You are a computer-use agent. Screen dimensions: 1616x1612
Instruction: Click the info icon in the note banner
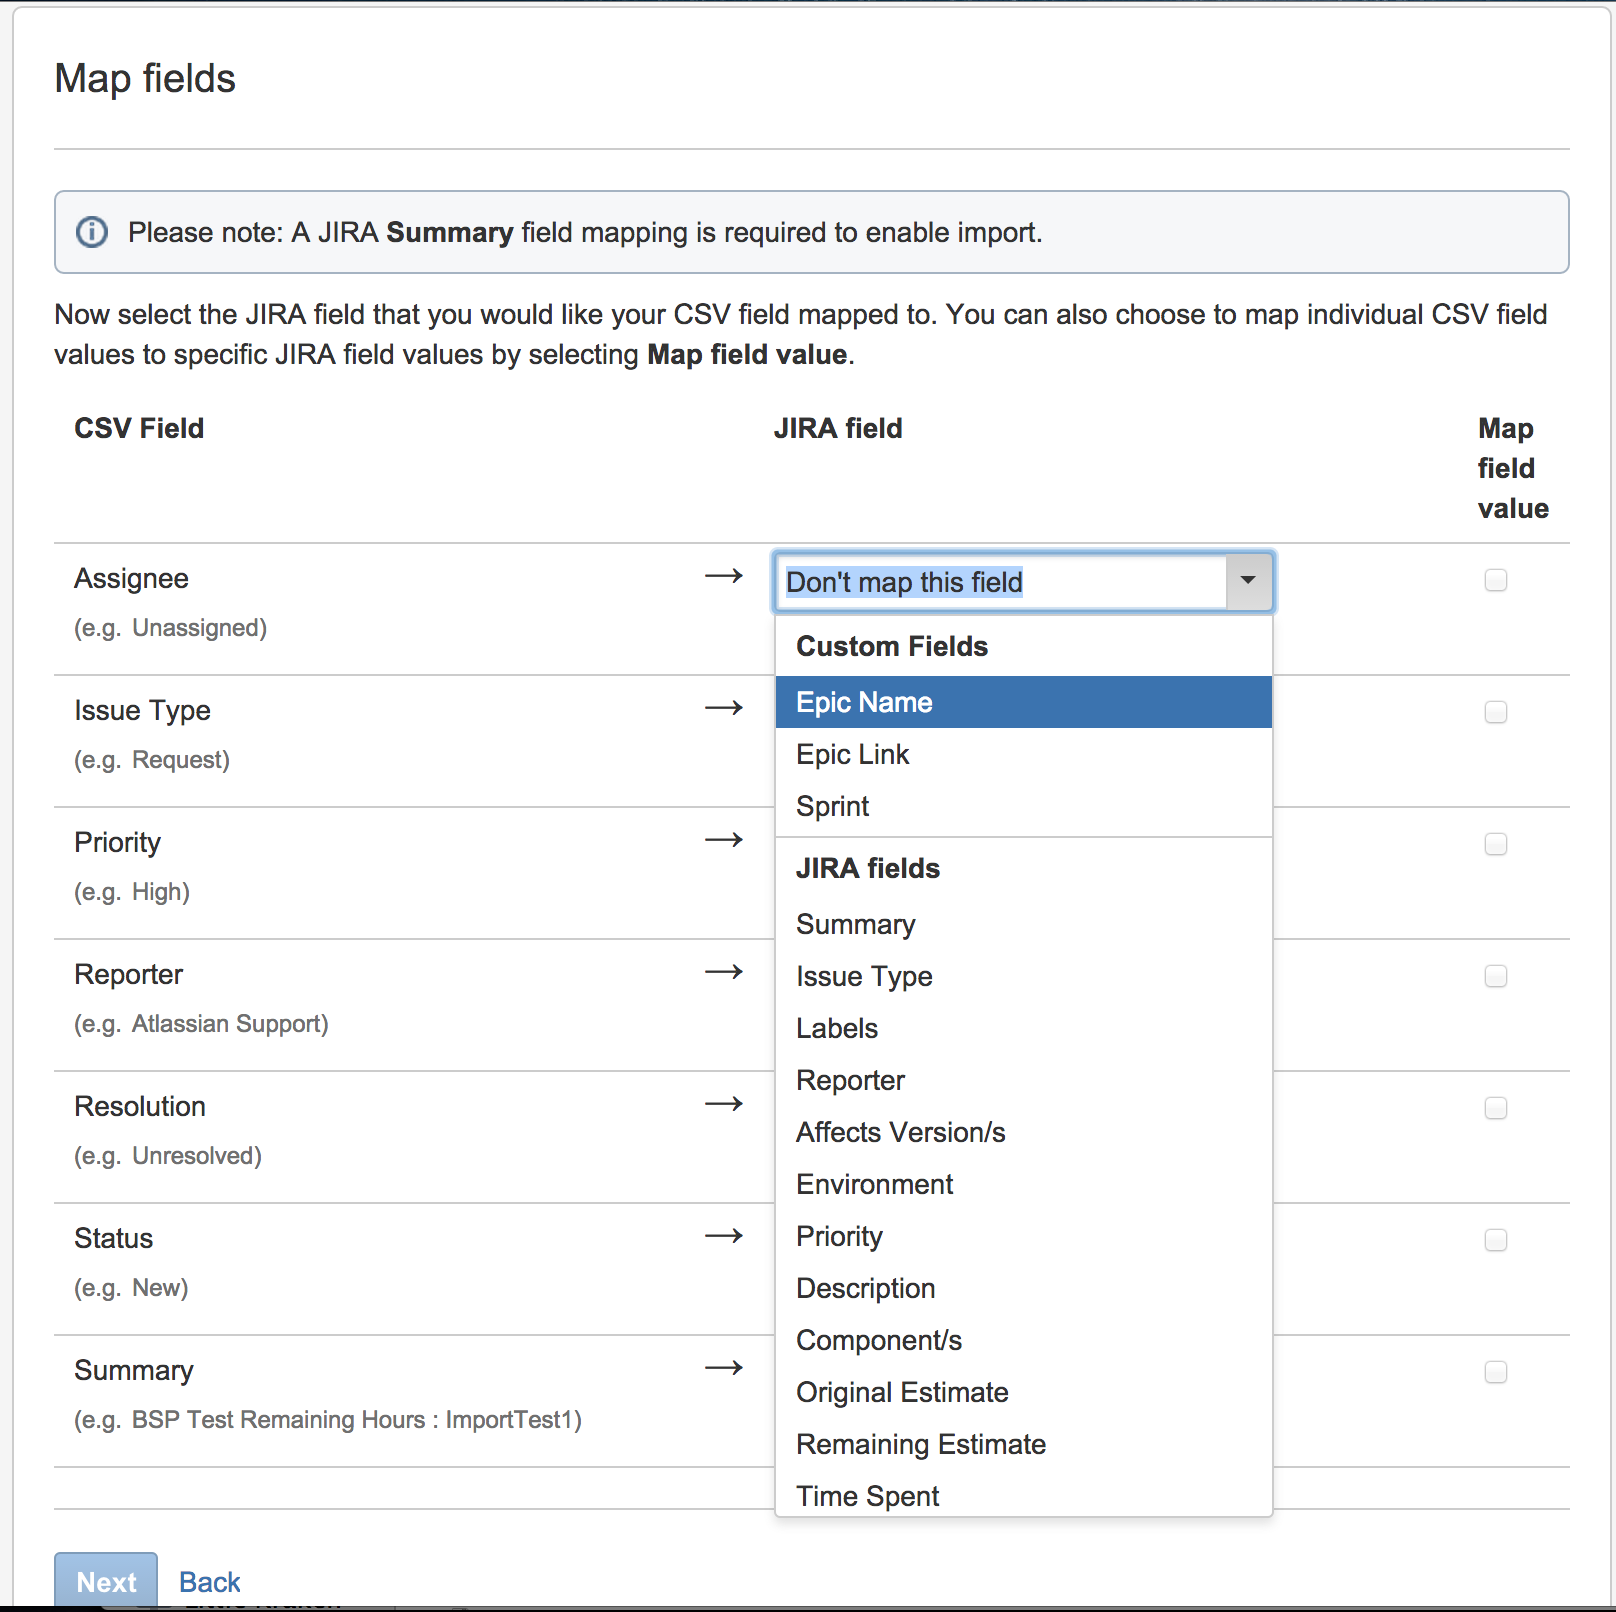[92, 232]
